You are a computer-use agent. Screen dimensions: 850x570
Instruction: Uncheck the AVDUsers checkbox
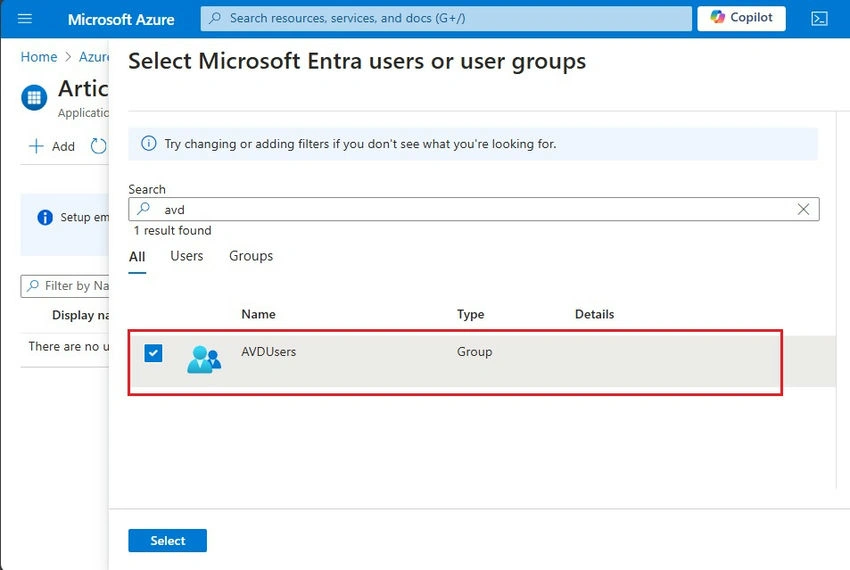(x=153, y=353)
